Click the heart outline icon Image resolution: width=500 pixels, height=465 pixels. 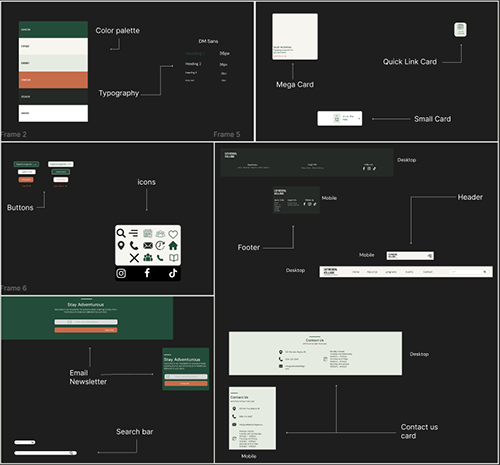[173, 234]
